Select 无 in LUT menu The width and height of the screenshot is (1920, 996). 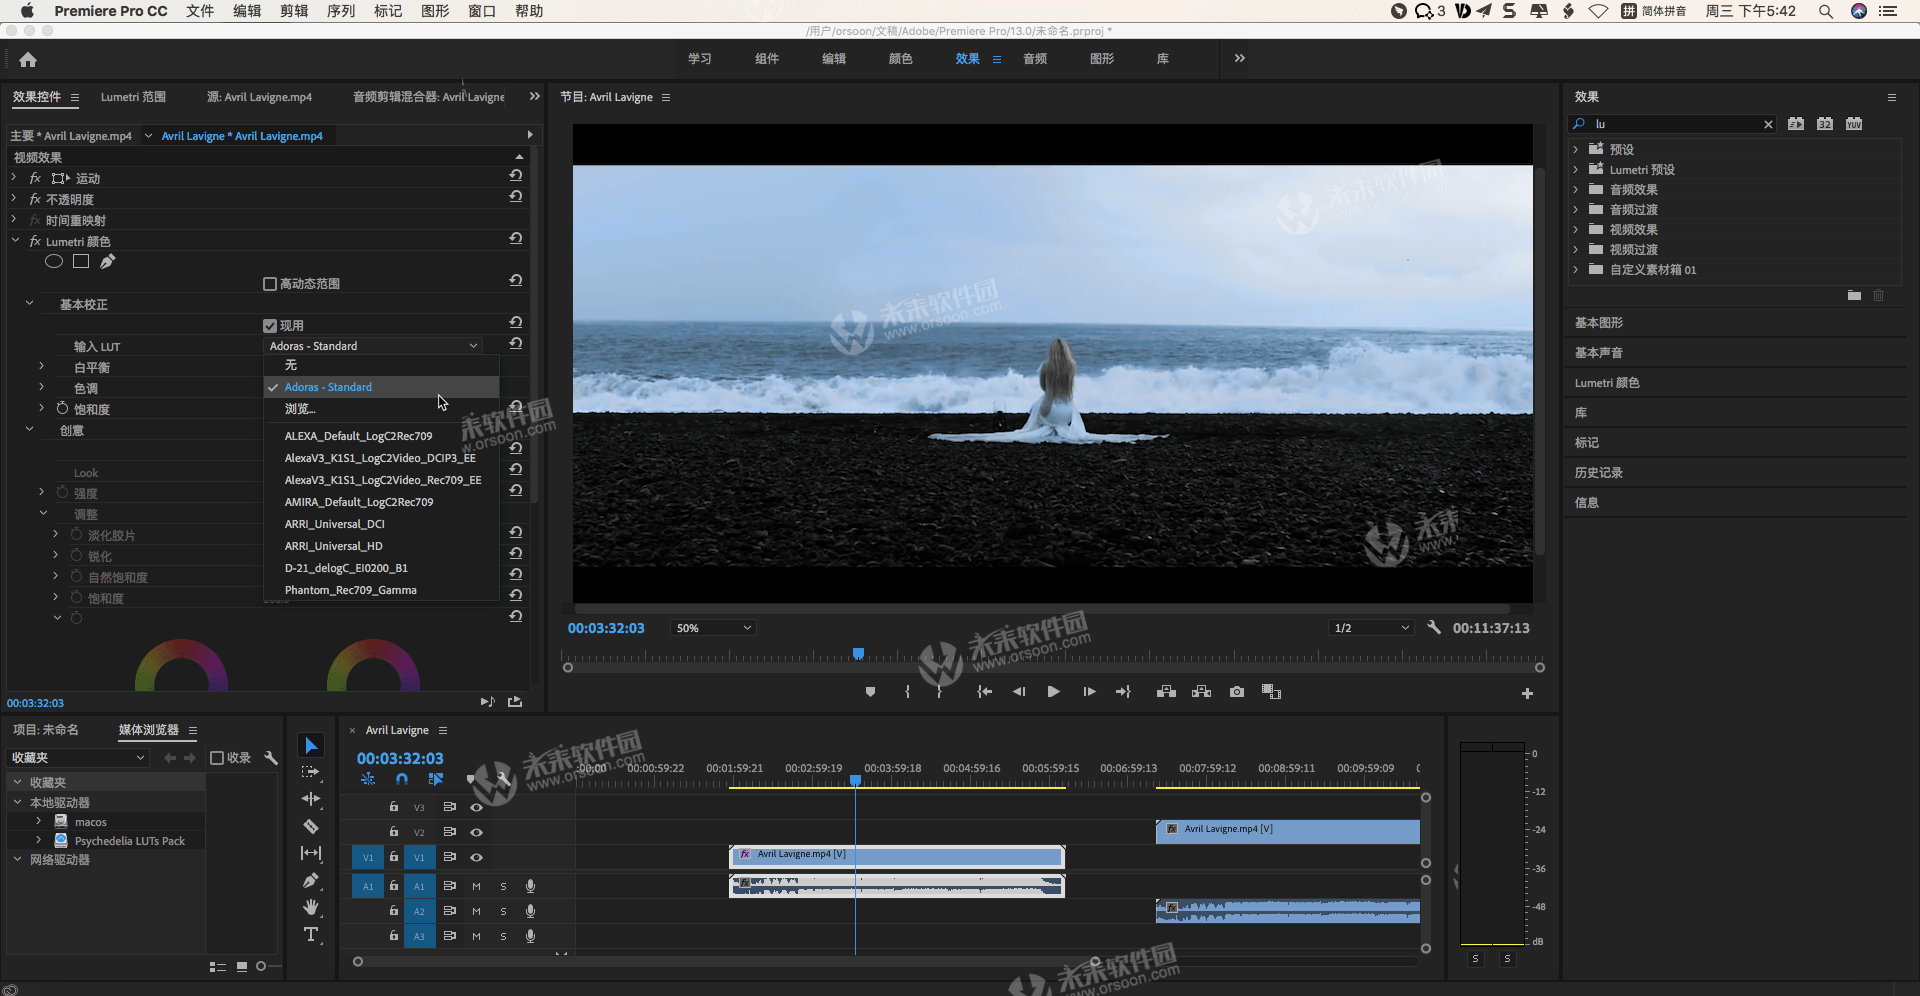click(x=381, y=365)
